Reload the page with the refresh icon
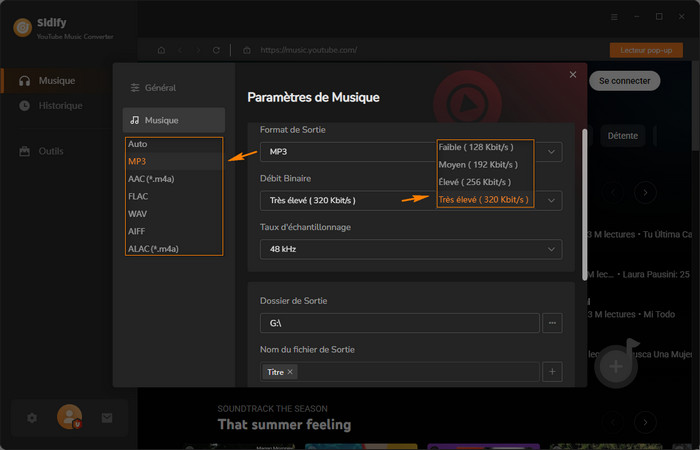Image resolution: width=700 pixels, height=450 pixels. 216,50
